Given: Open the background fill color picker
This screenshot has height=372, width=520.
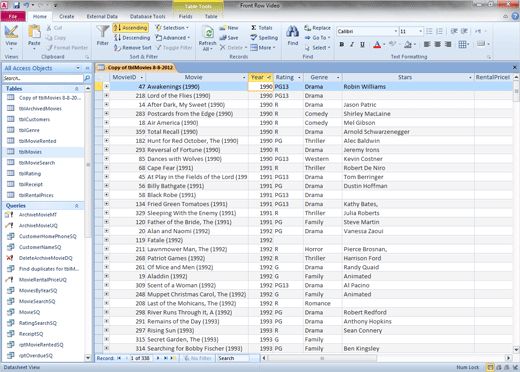Looking at the screenshot, I should (415, 44).
